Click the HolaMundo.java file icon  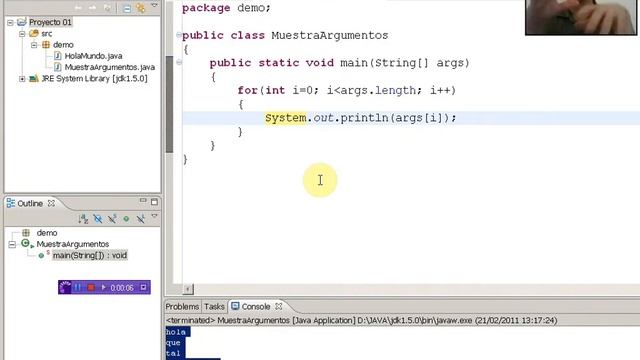pyautogui.click(x=58, y=56)
